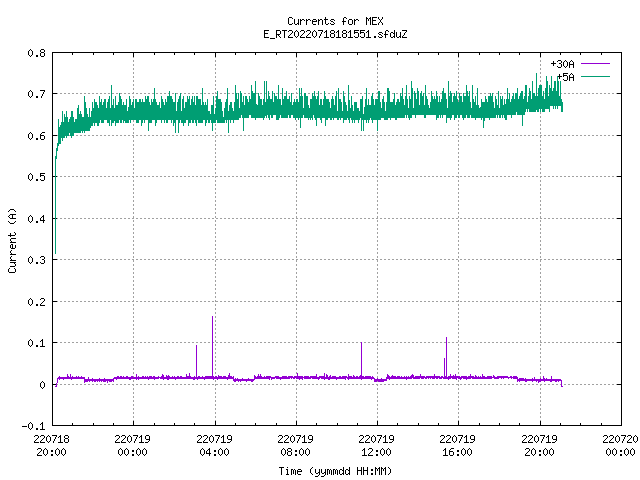The width and height of the screenshot is (640, 480).
Task: Click the 220719 00:00 x-axis tick label
Action: [x=133, y=446]
